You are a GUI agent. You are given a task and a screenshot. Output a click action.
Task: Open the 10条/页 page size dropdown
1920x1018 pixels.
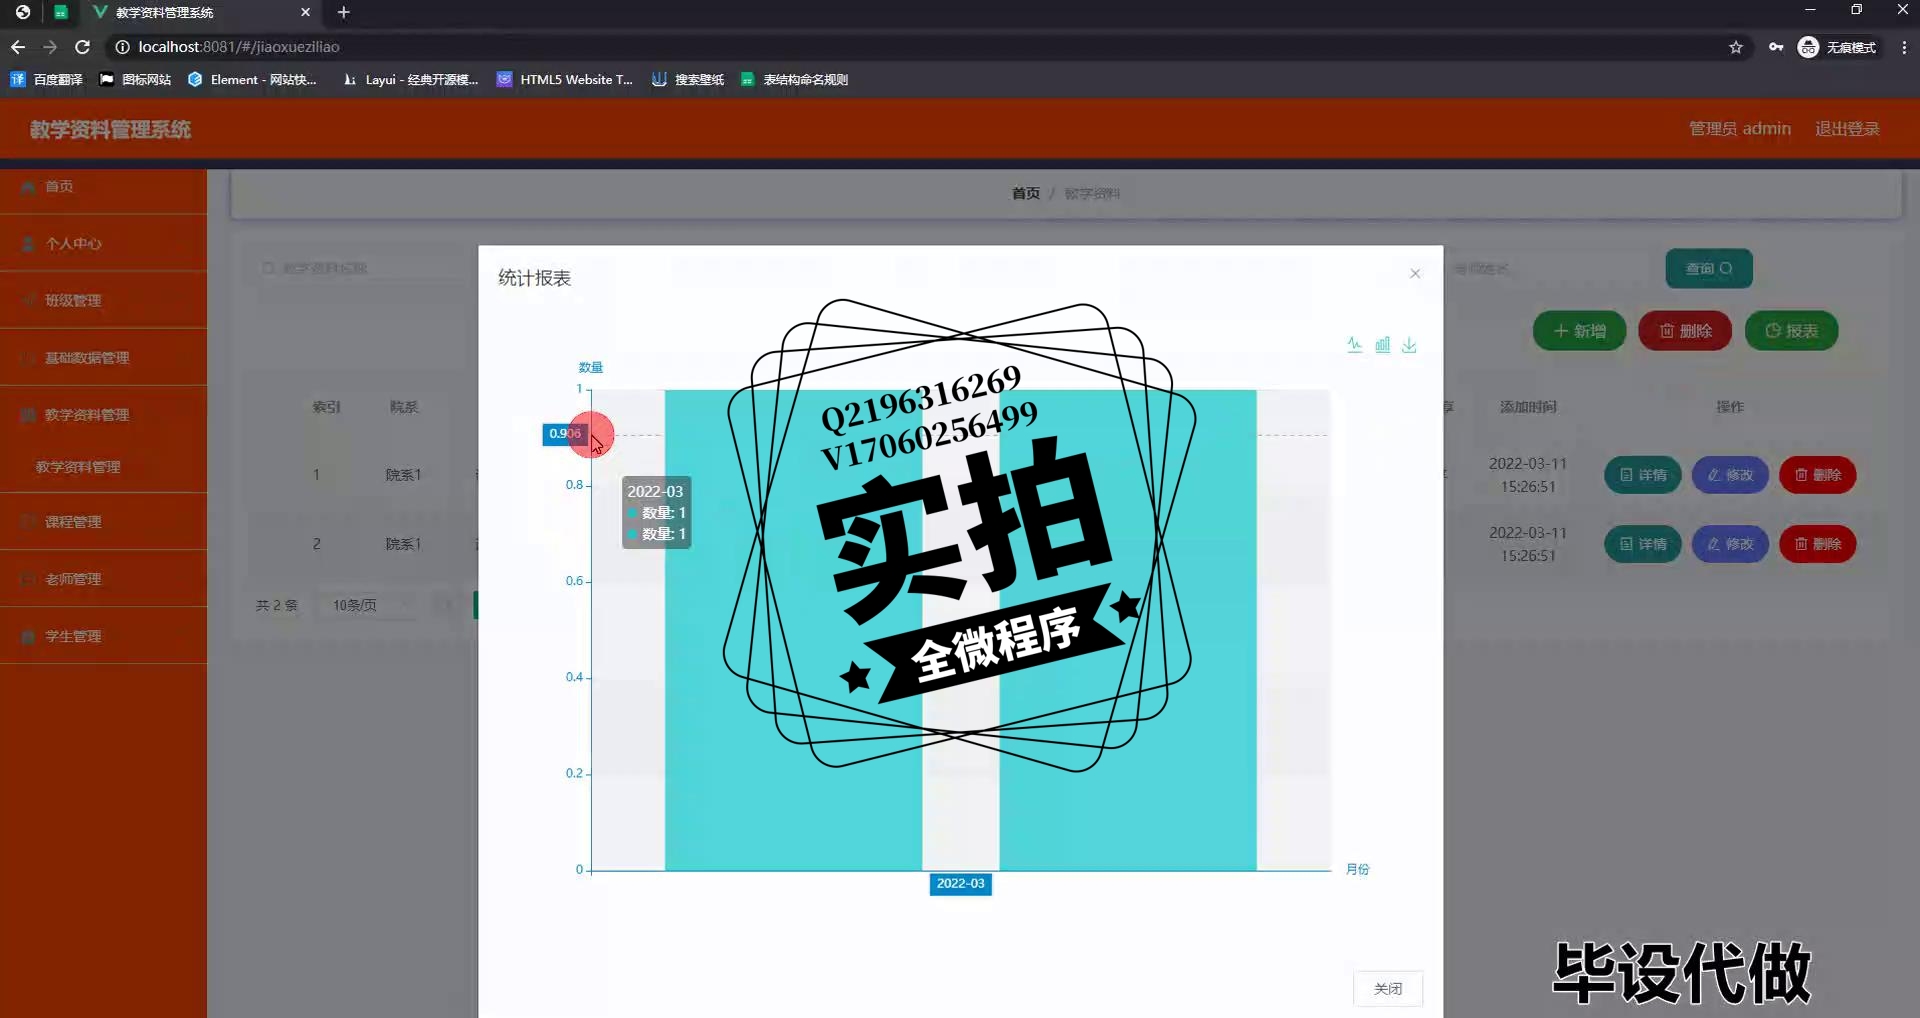pos(366,605)
